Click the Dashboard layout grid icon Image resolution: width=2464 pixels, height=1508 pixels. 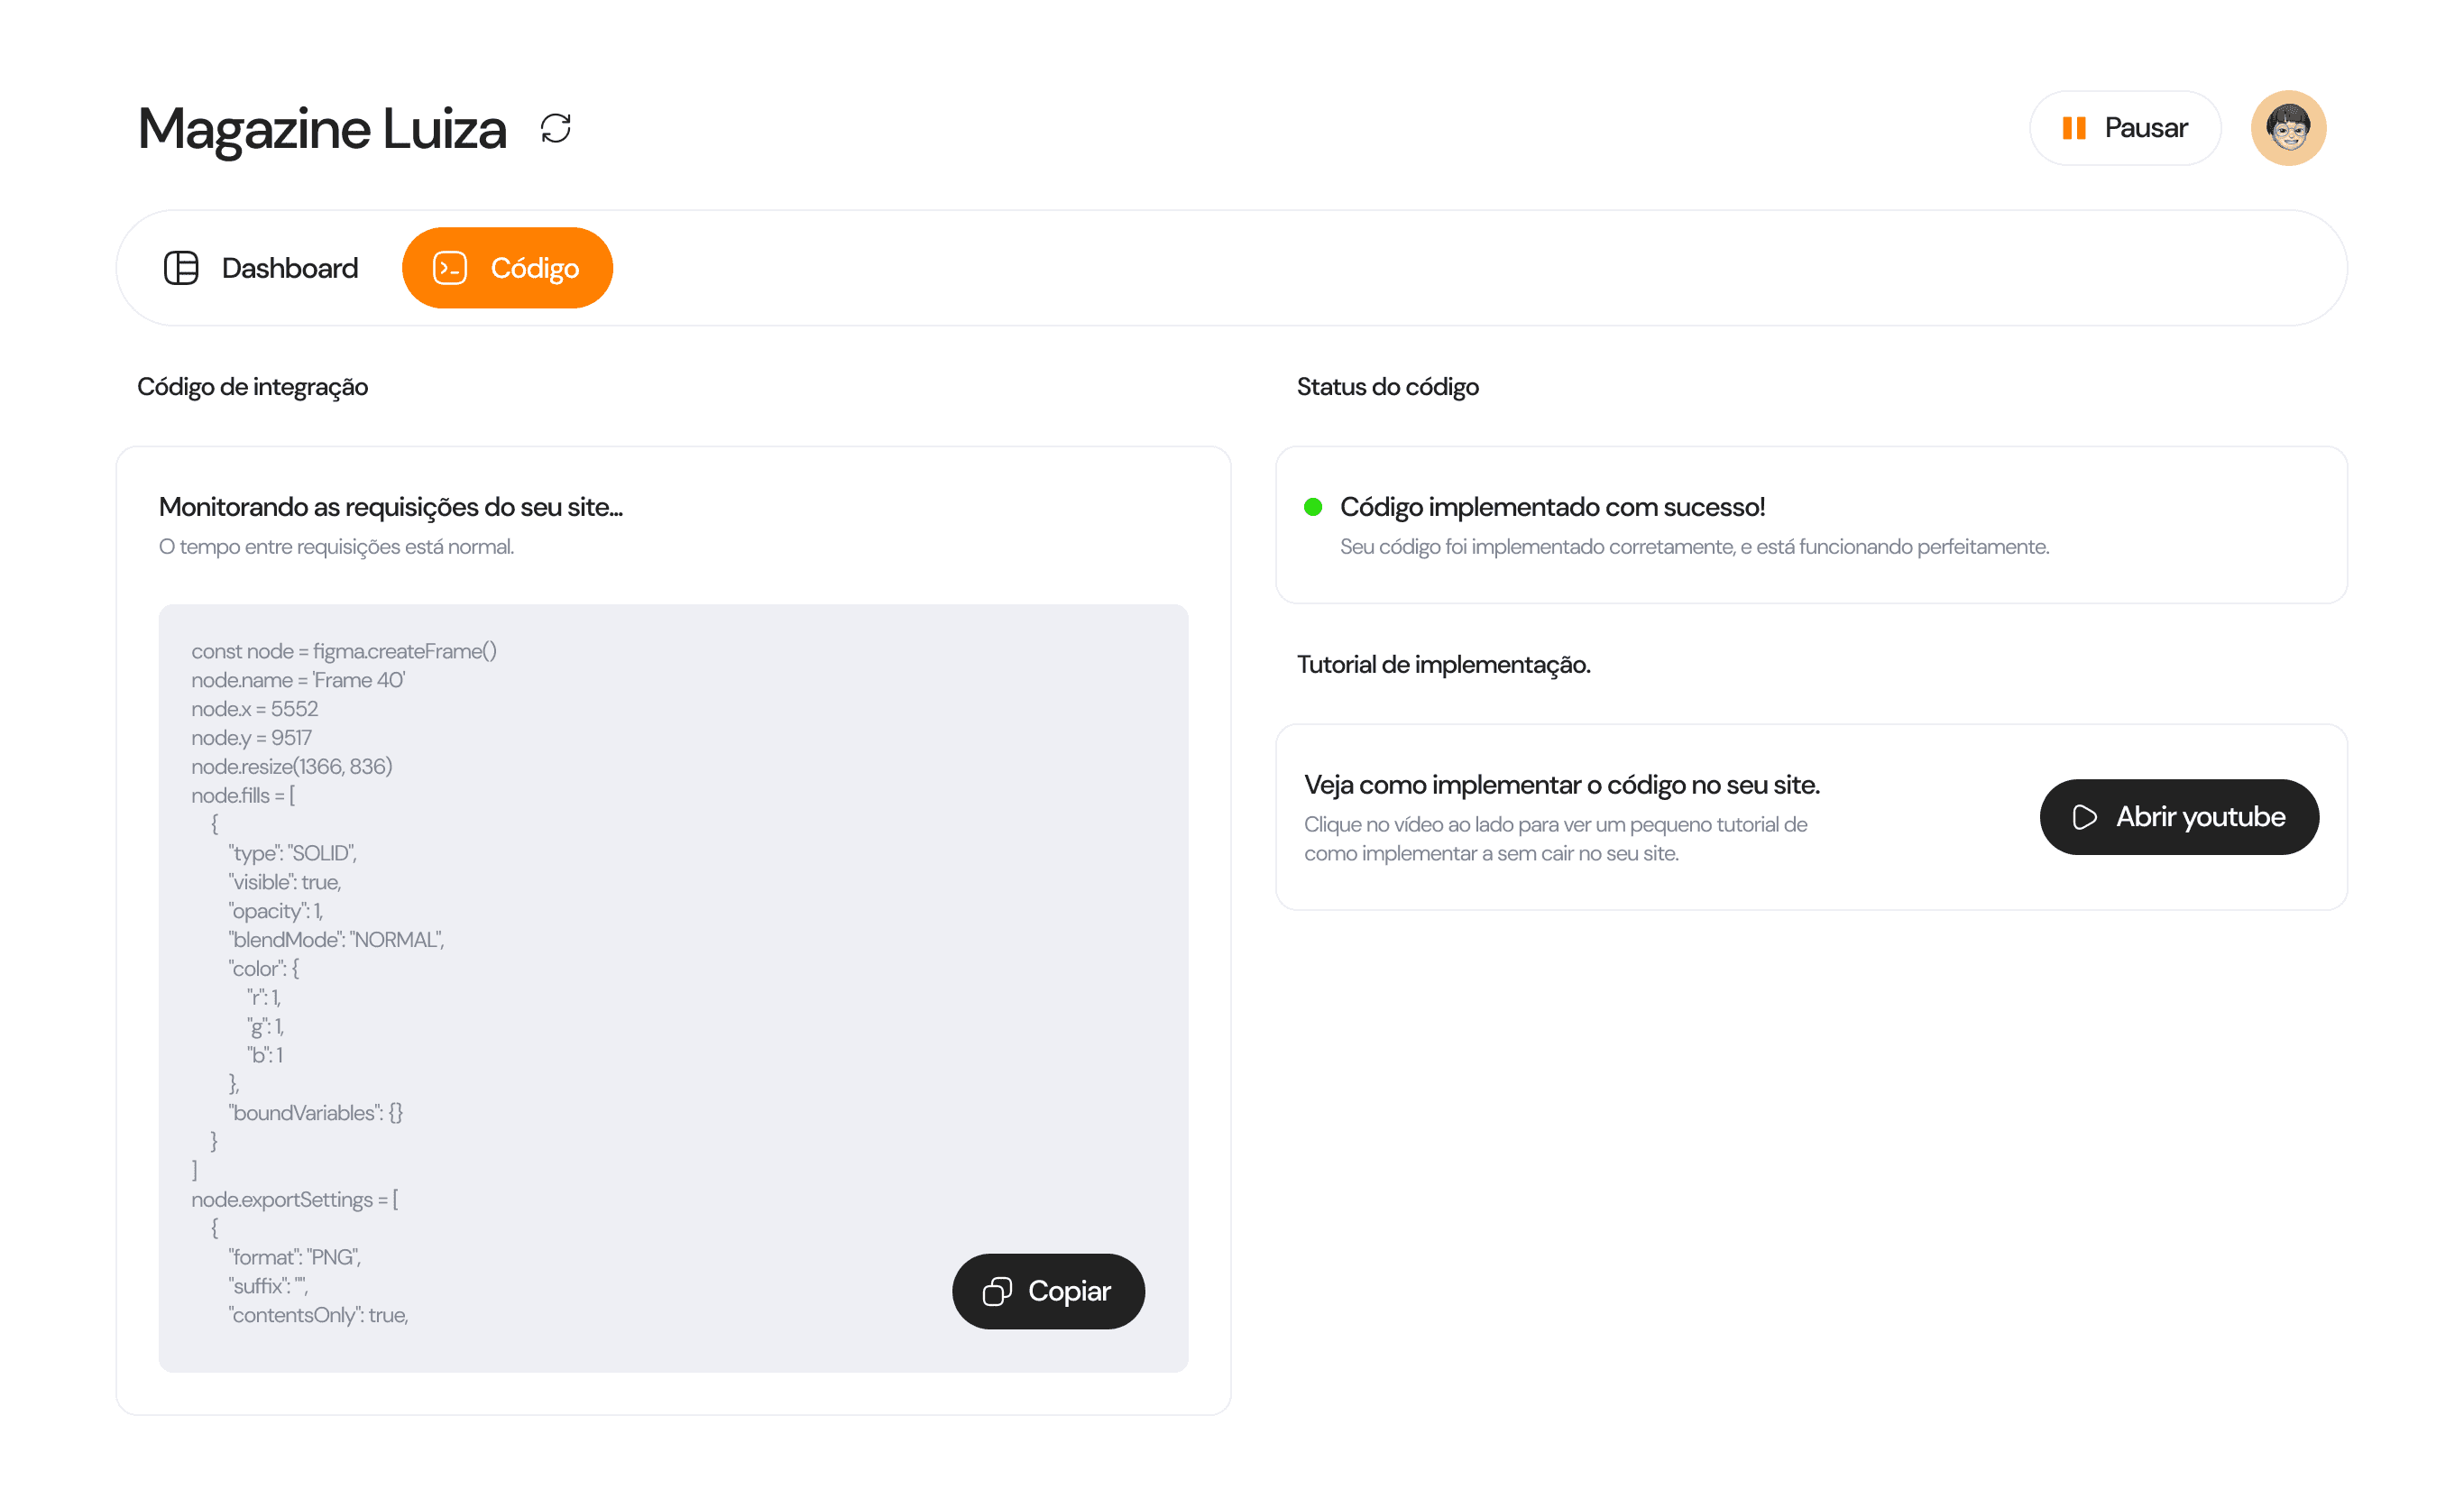point(181,268)
